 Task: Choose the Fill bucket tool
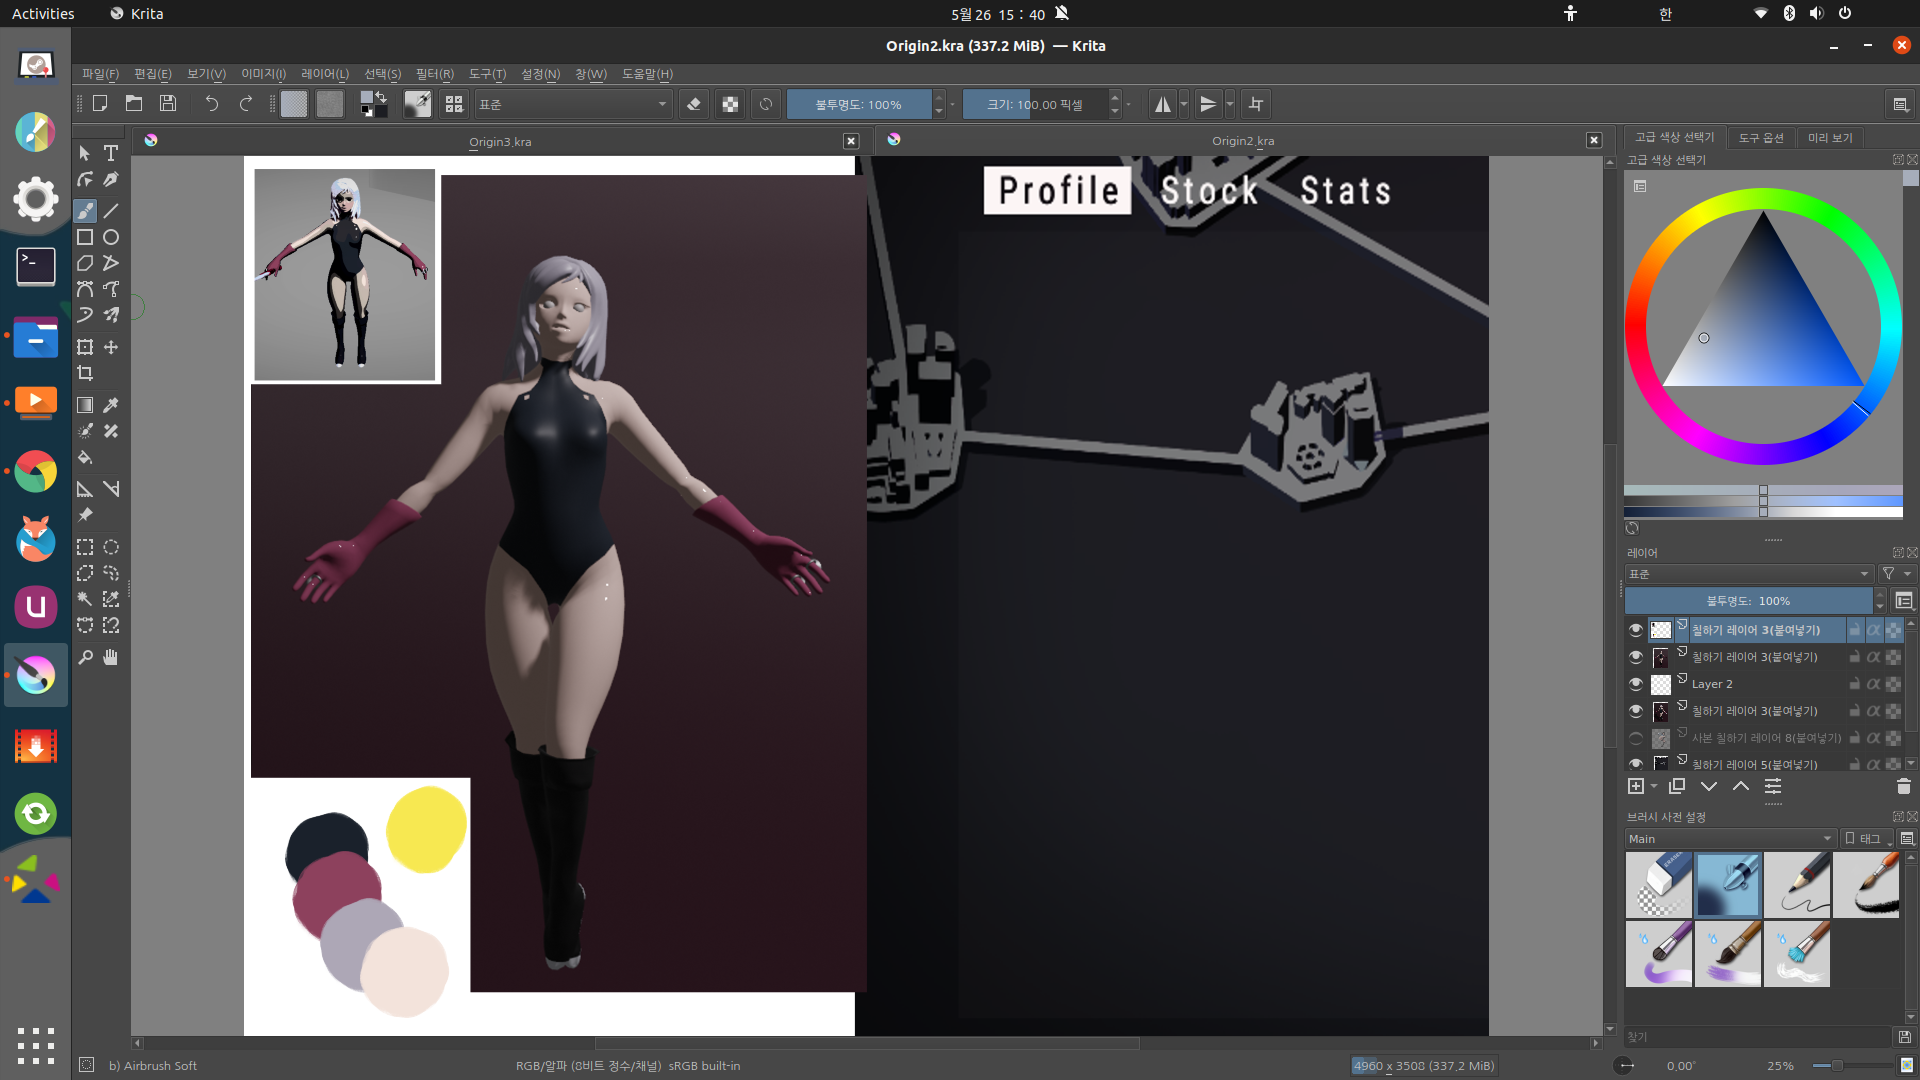coord(85,458)
